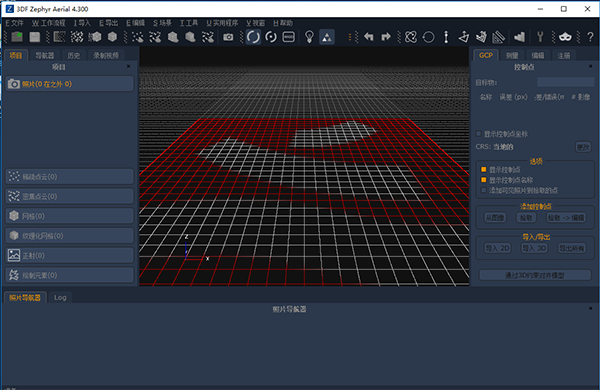Open the W workflow menu
This screenshot has width=600, height=390.
[x=49, y=23]
